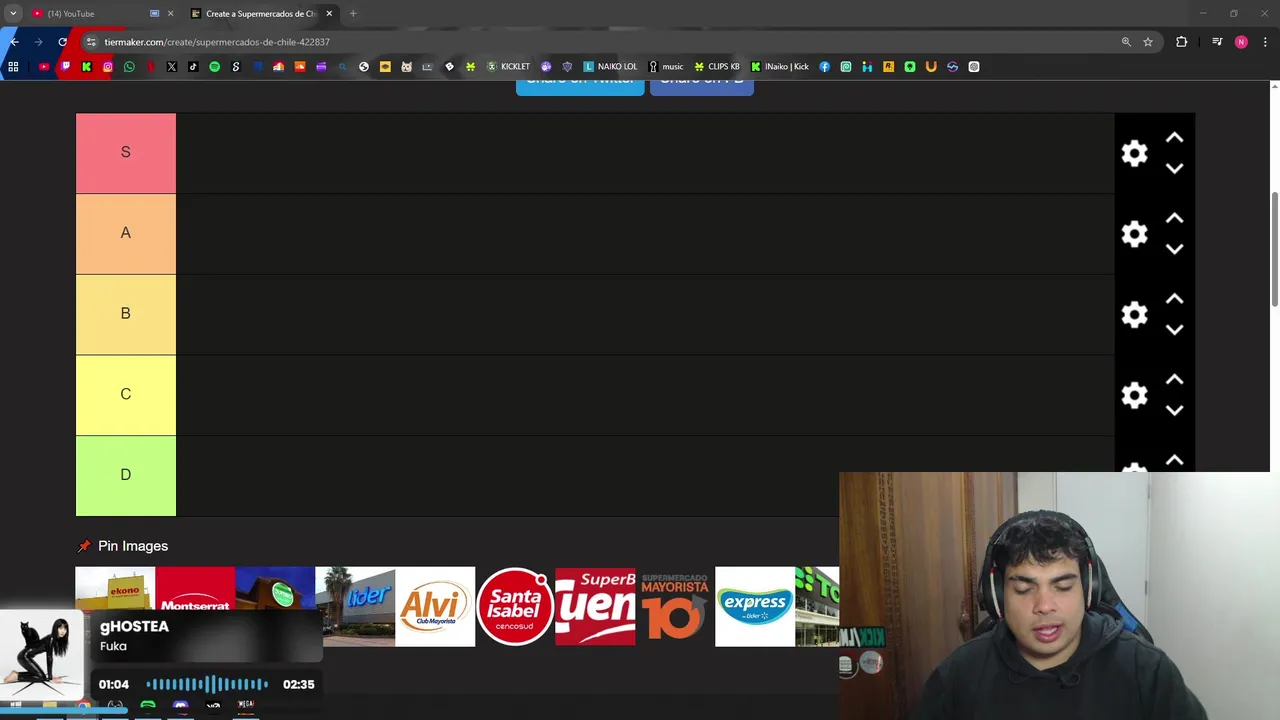Image resolution: width=1280 pixels, height=720 pixels.
Task: Open settings gear for B tier
Action: (x=1134, y=315)
